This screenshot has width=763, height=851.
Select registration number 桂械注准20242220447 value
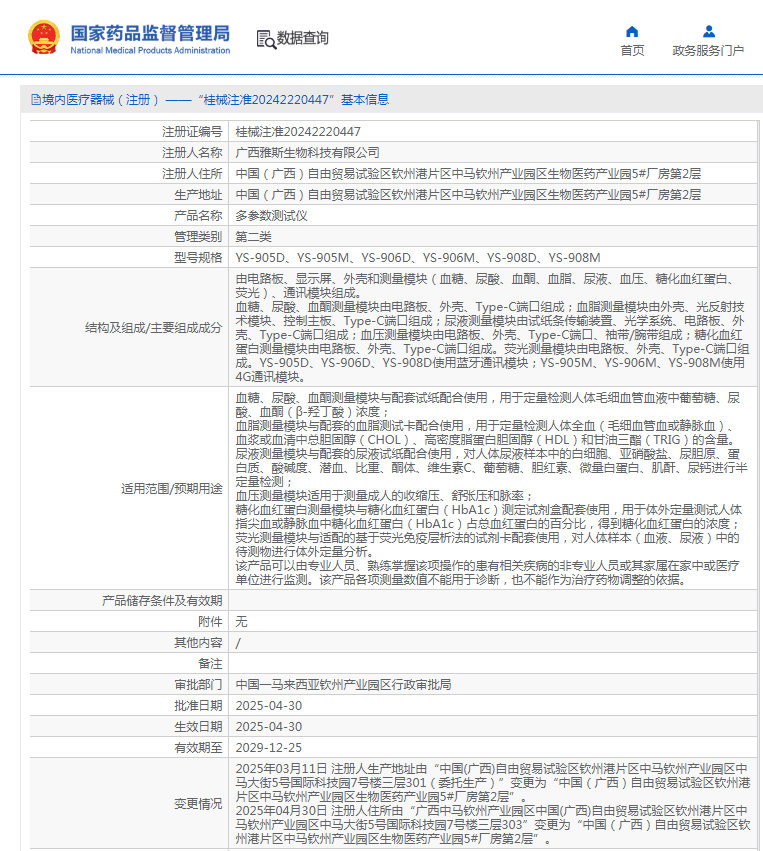tap(298, 132)
